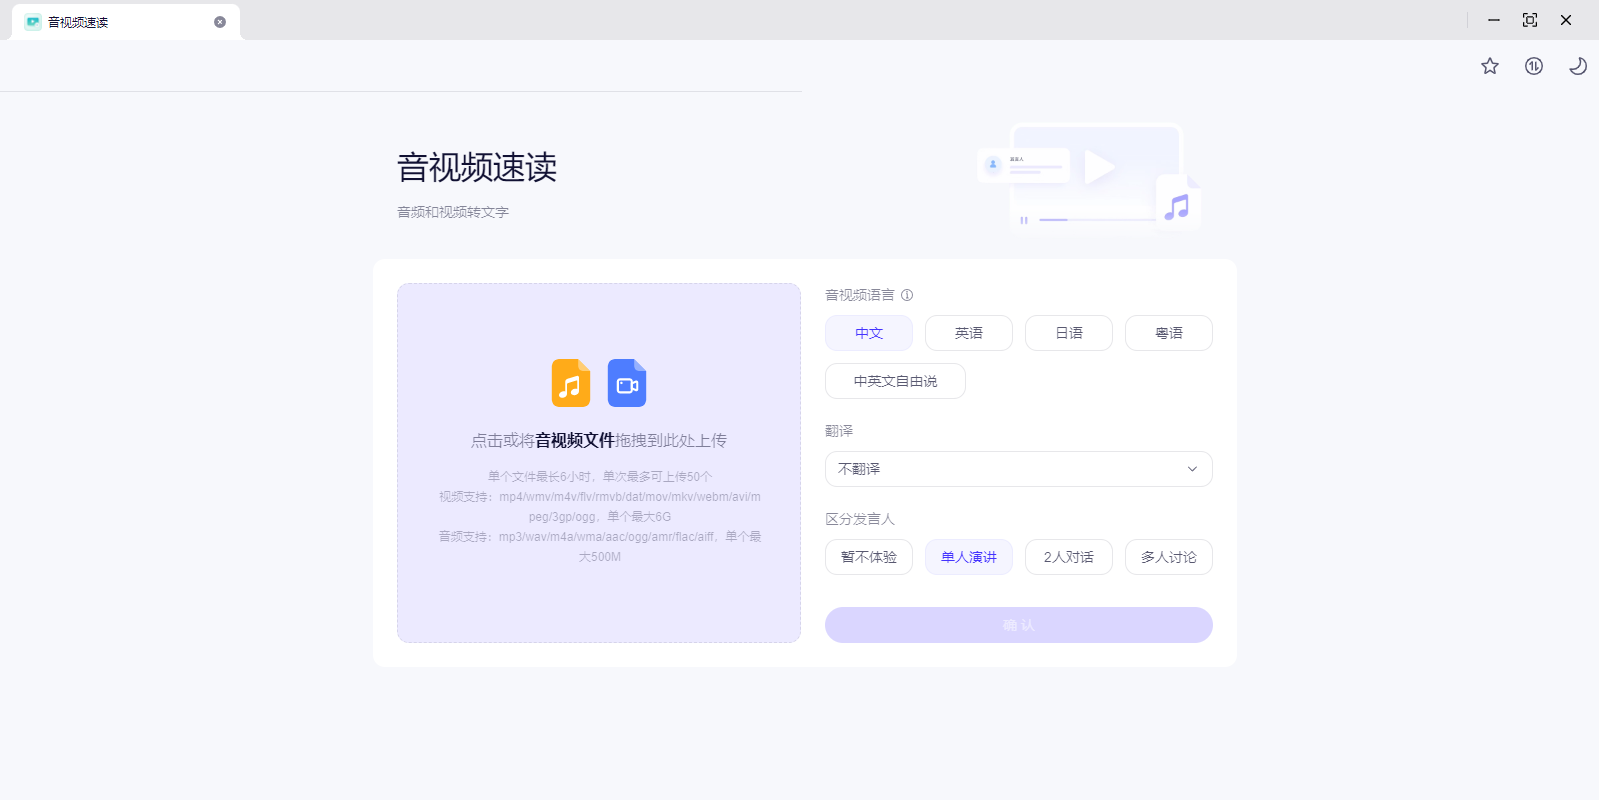This screenshot has width=1599, height=800.
Task: Pick 粤语 language option
Action: (1168, 333)
